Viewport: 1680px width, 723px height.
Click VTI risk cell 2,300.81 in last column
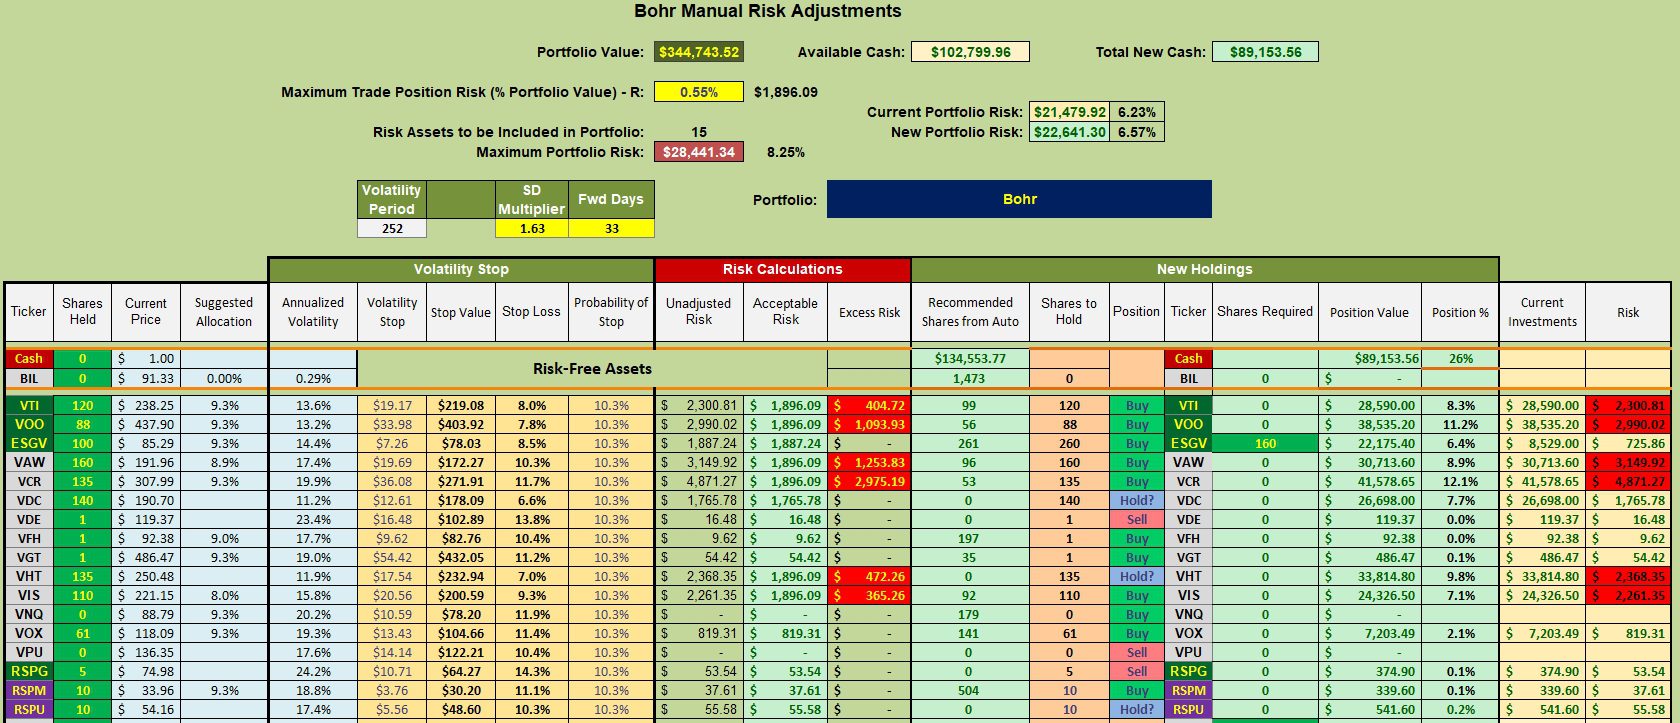click(1628, 405)
